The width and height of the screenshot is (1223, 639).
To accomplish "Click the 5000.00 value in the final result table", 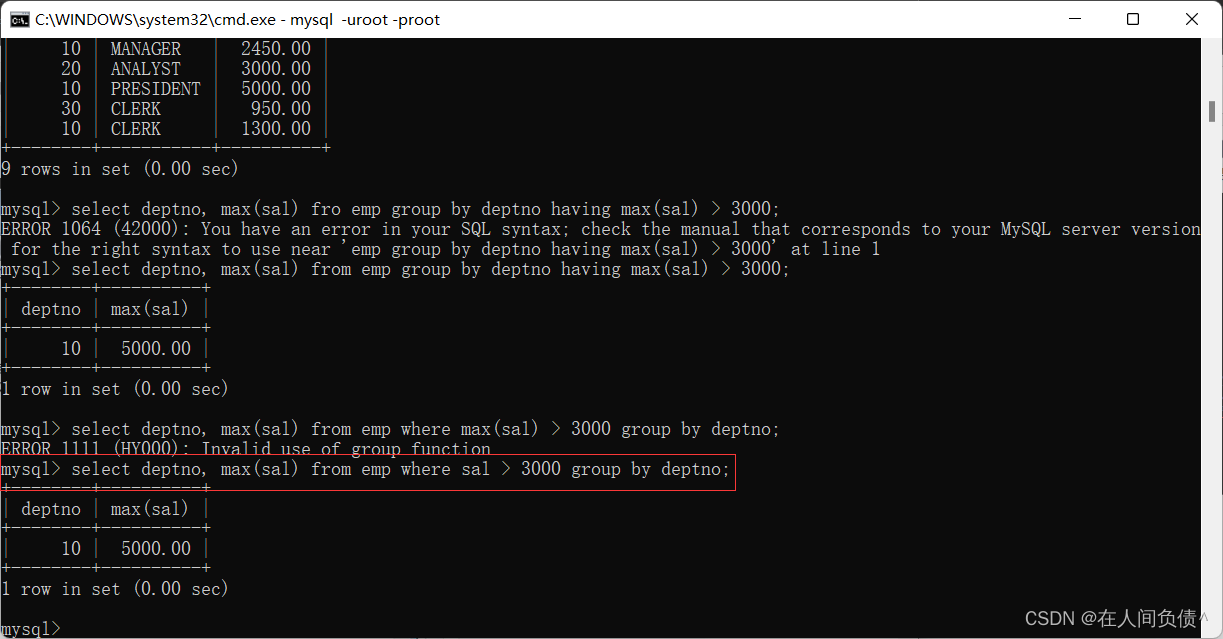I will [156, 549].
